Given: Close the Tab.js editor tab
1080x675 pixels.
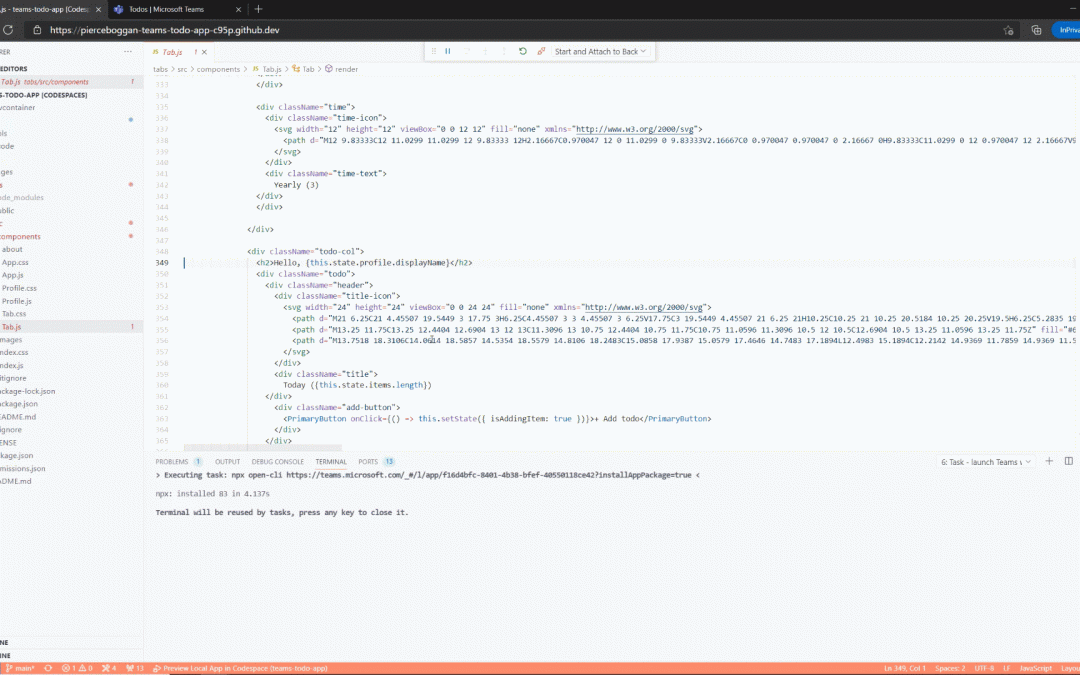Looking at the screenshot, I should pos(204,51).
